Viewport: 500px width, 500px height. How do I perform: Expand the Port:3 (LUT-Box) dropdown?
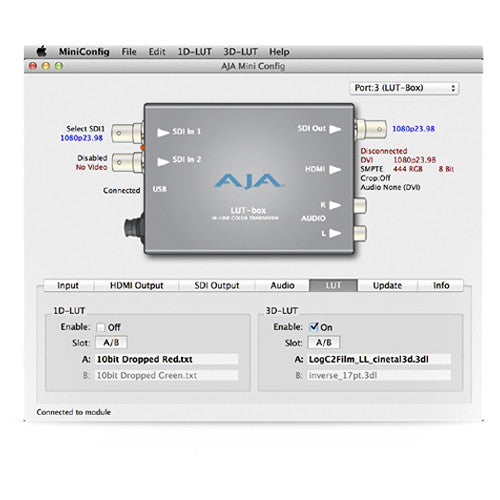(404, 88)
